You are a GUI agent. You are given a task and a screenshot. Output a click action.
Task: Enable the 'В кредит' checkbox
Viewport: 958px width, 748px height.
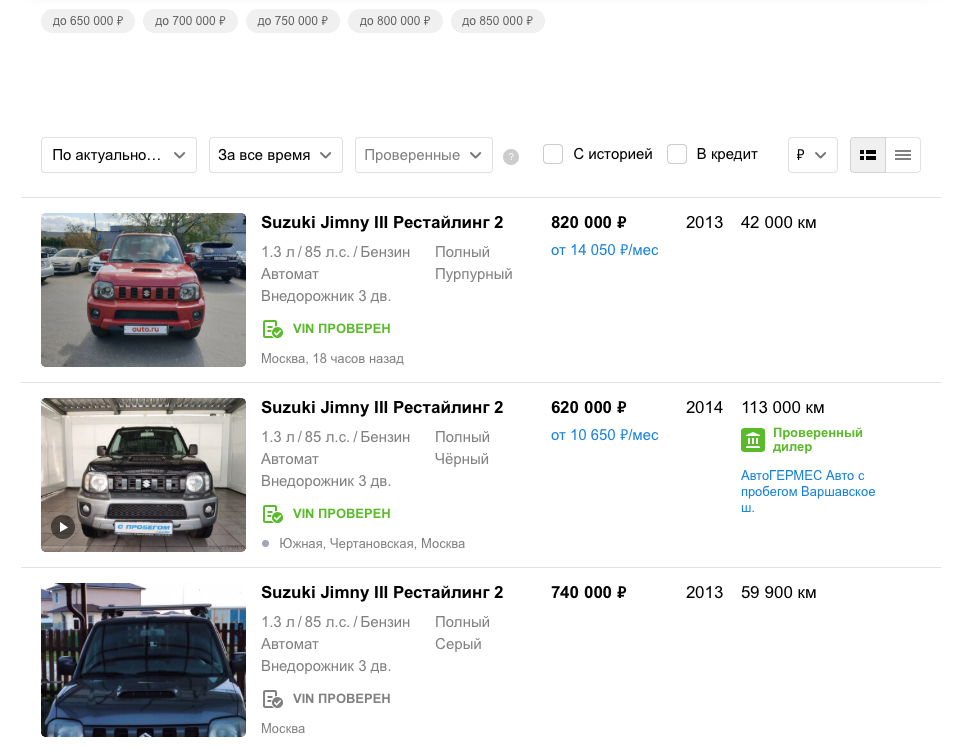pos(677,154)
